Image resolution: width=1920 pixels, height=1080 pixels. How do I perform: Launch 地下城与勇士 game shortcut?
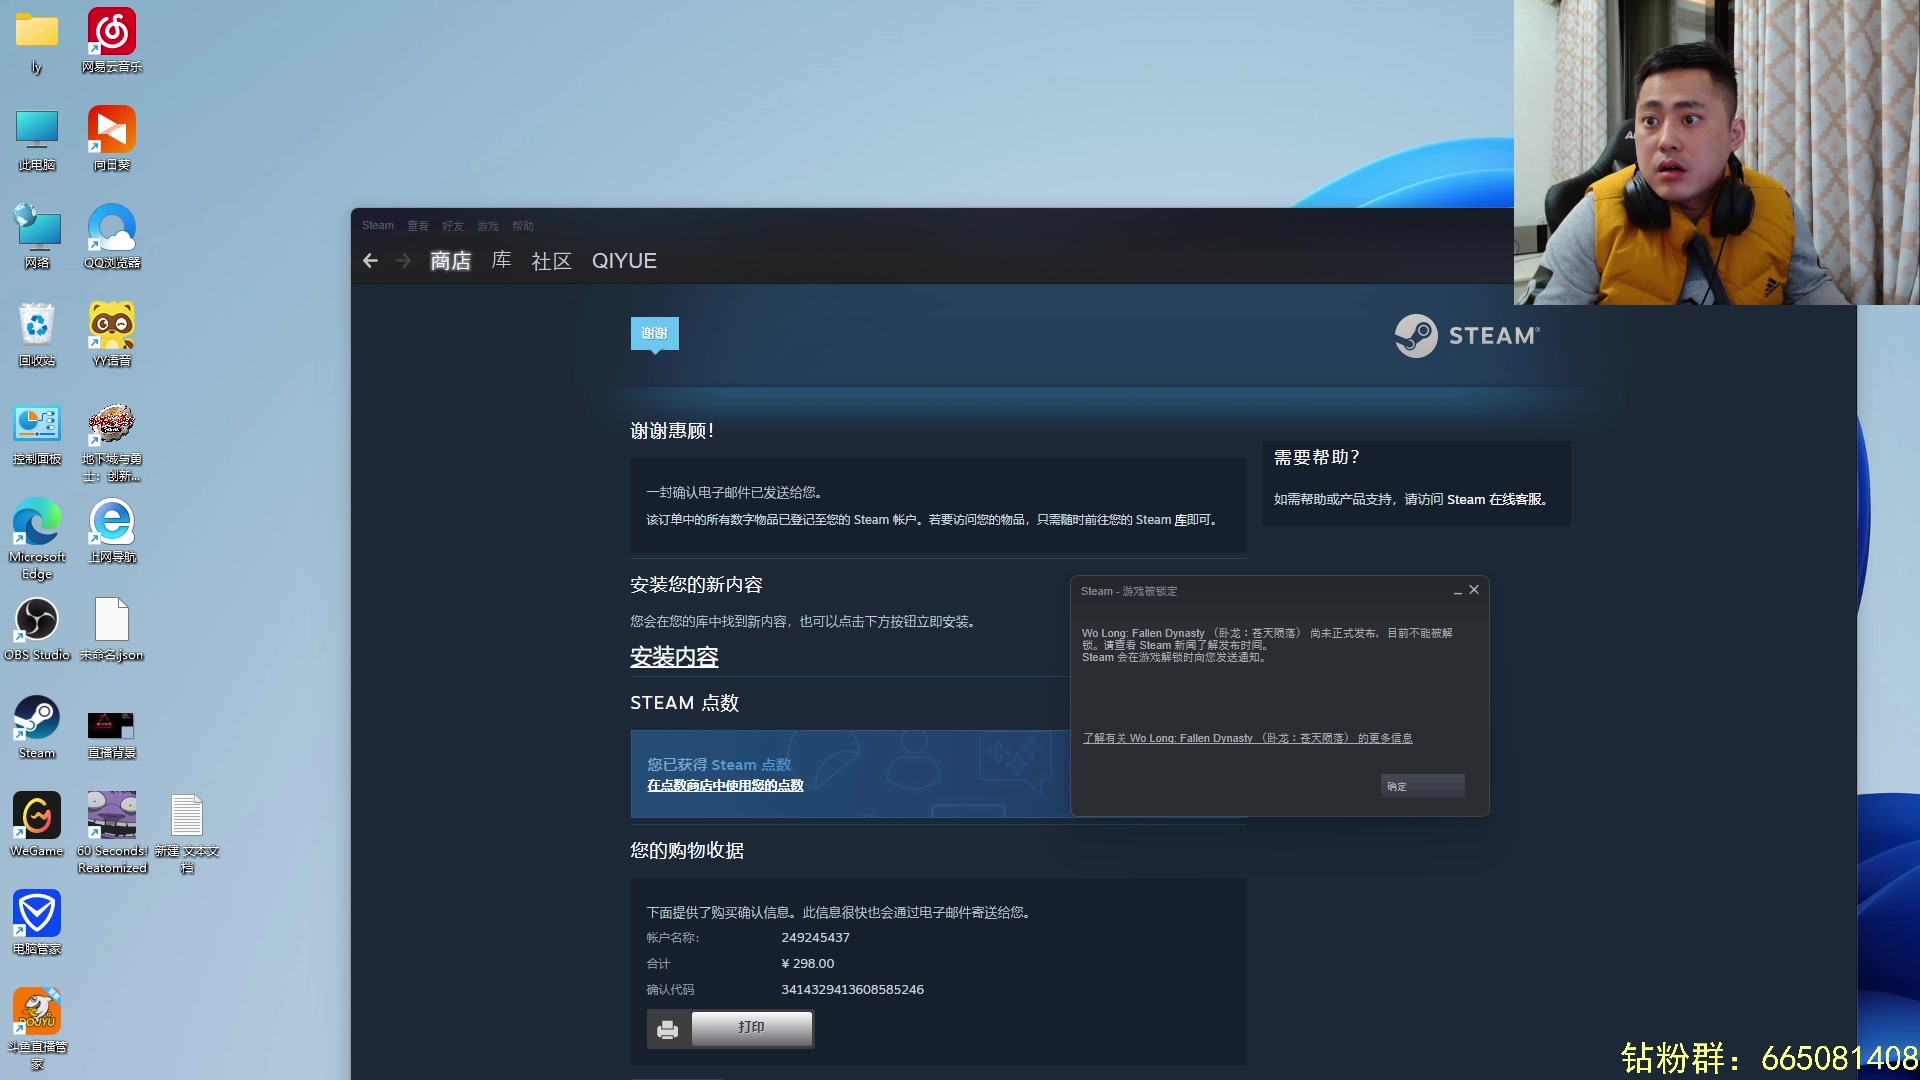tap(112, 441)
